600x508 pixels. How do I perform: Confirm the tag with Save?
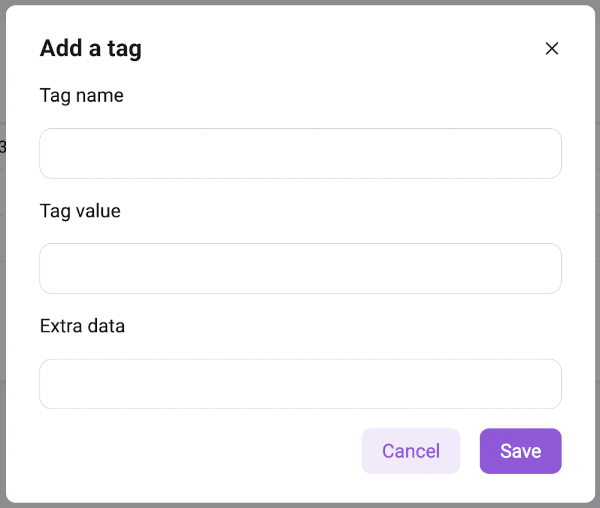(520, 451)
